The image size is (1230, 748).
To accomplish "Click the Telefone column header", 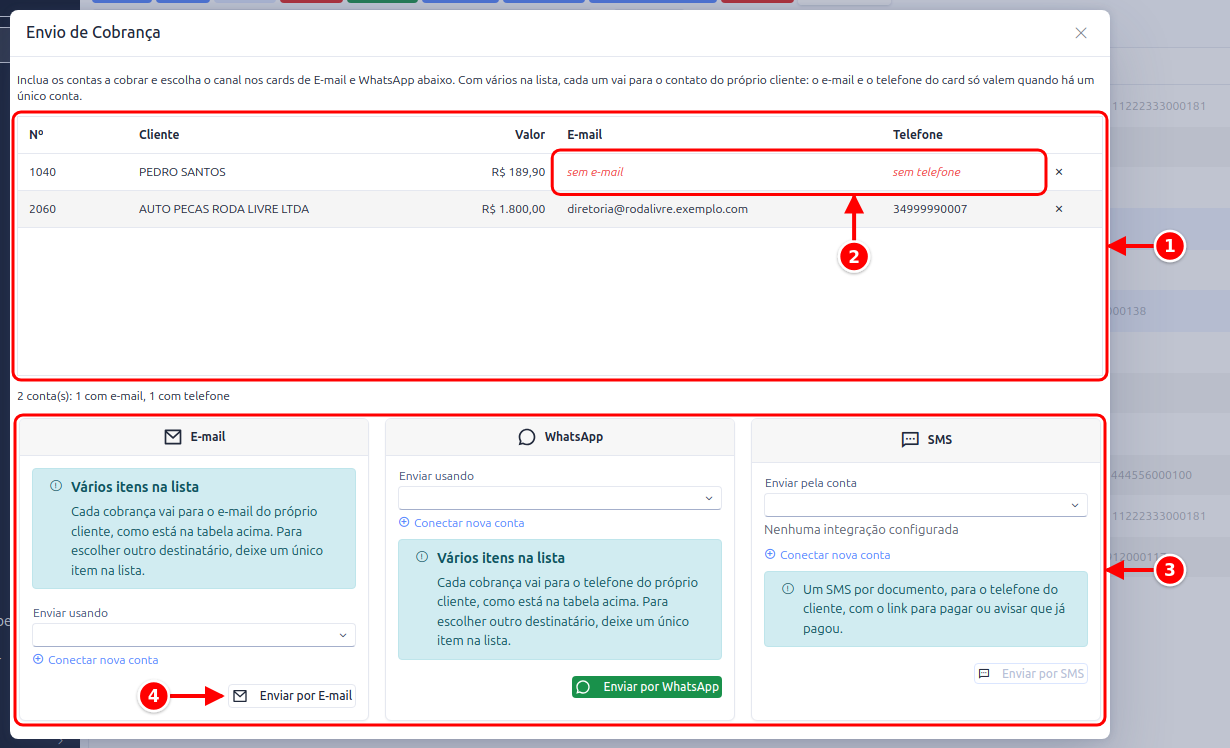I will 918,135.
